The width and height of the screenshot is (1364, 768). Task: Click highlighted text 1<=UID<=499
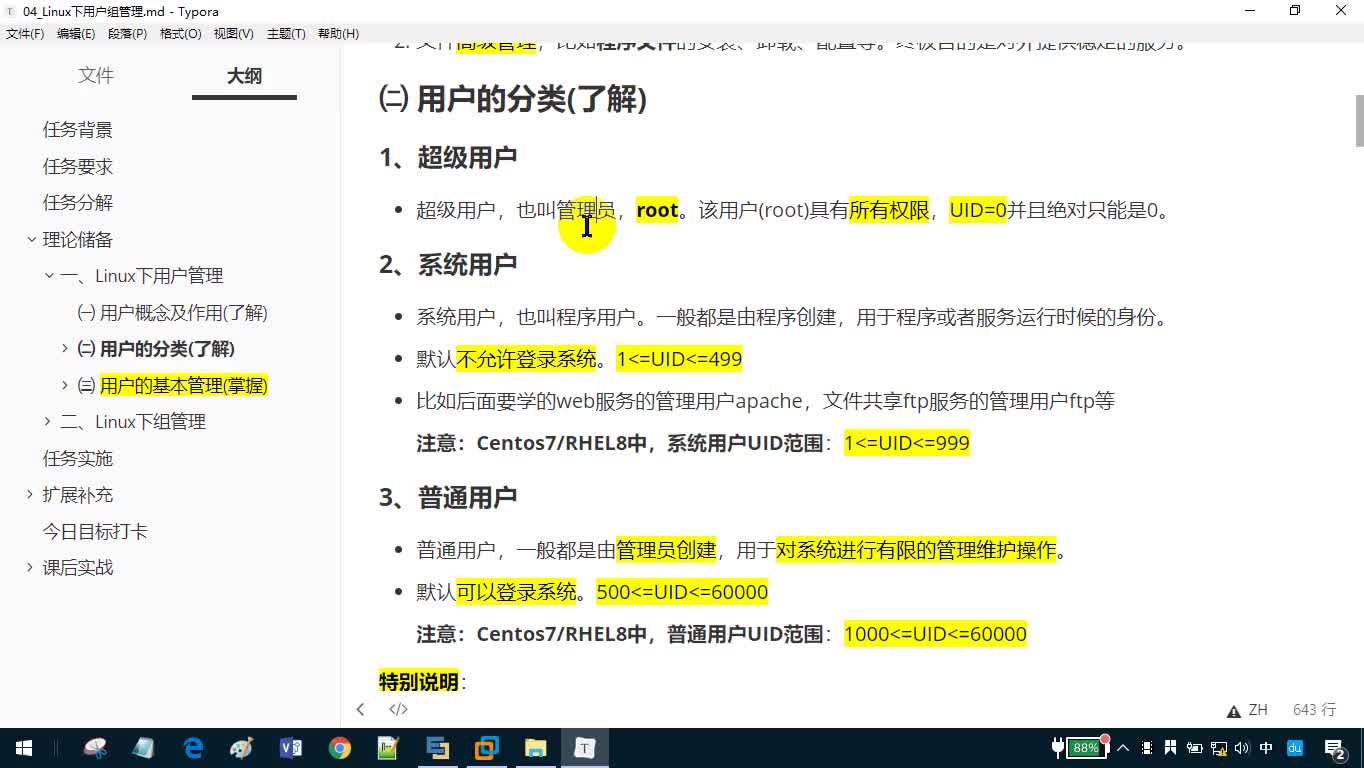[x=680, y=359]
